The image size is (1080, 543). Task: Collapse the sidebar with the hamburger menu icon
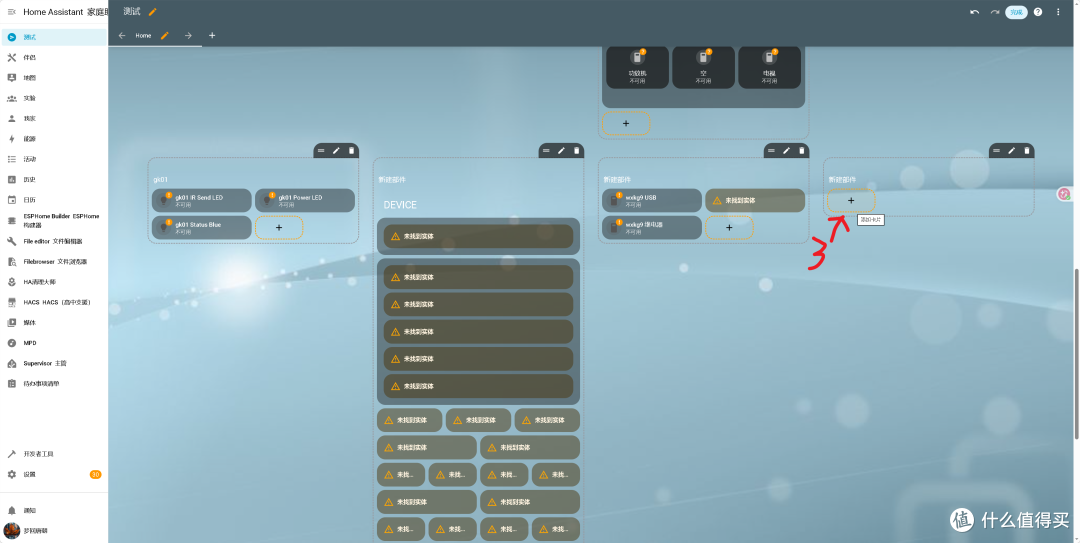point(12,12)
